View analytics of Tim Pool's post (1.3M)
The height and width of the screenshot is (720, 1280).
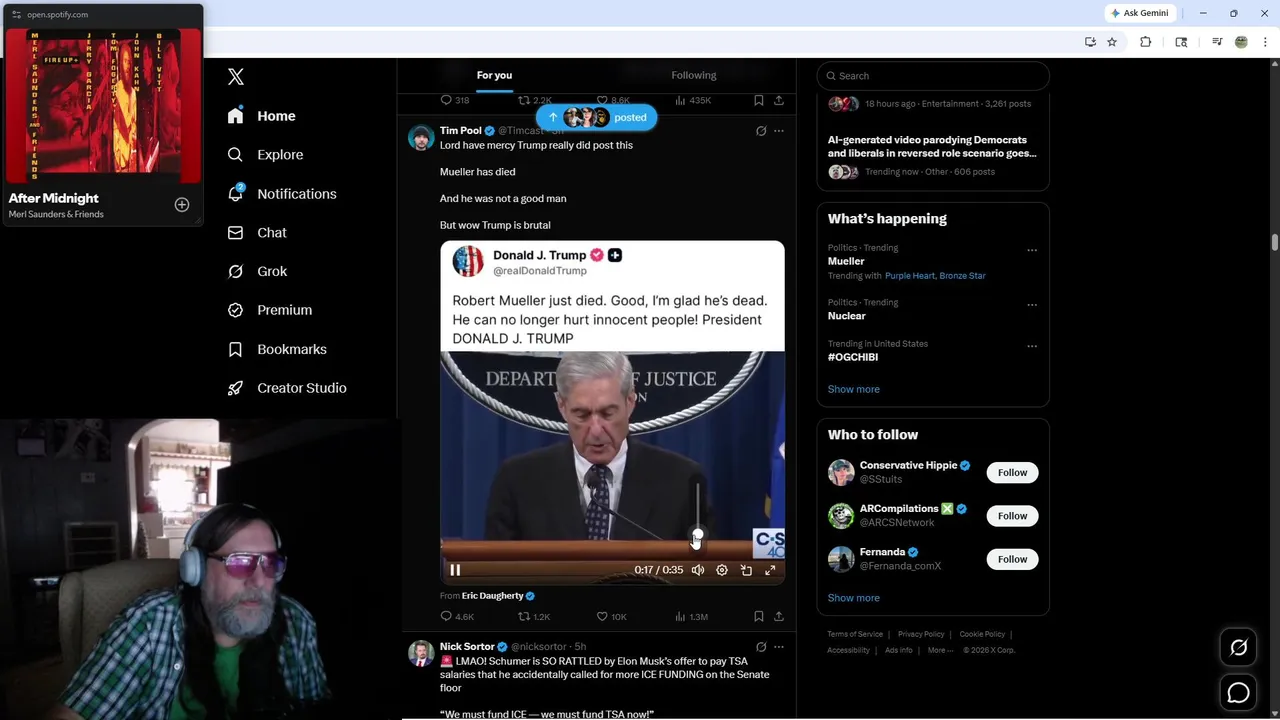[x=692, y=617]
